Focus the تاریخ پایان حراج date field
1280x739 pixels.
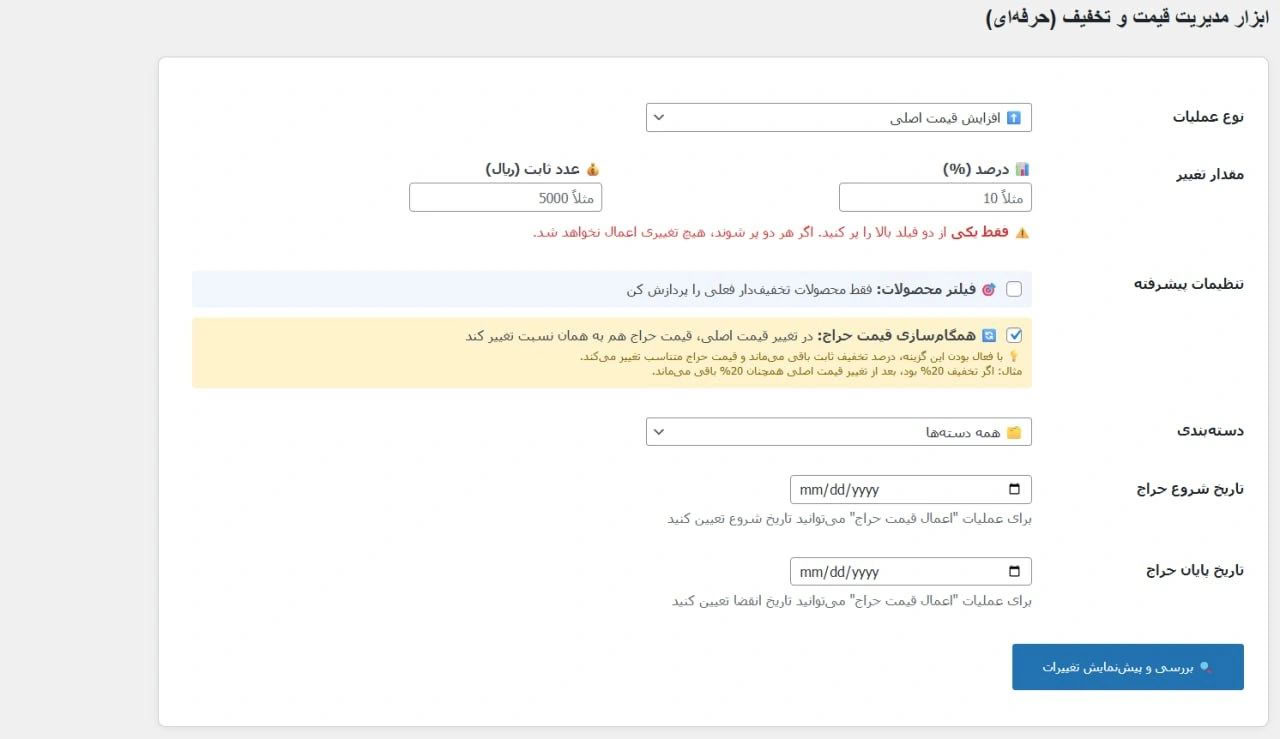click(x=890, y=572)
